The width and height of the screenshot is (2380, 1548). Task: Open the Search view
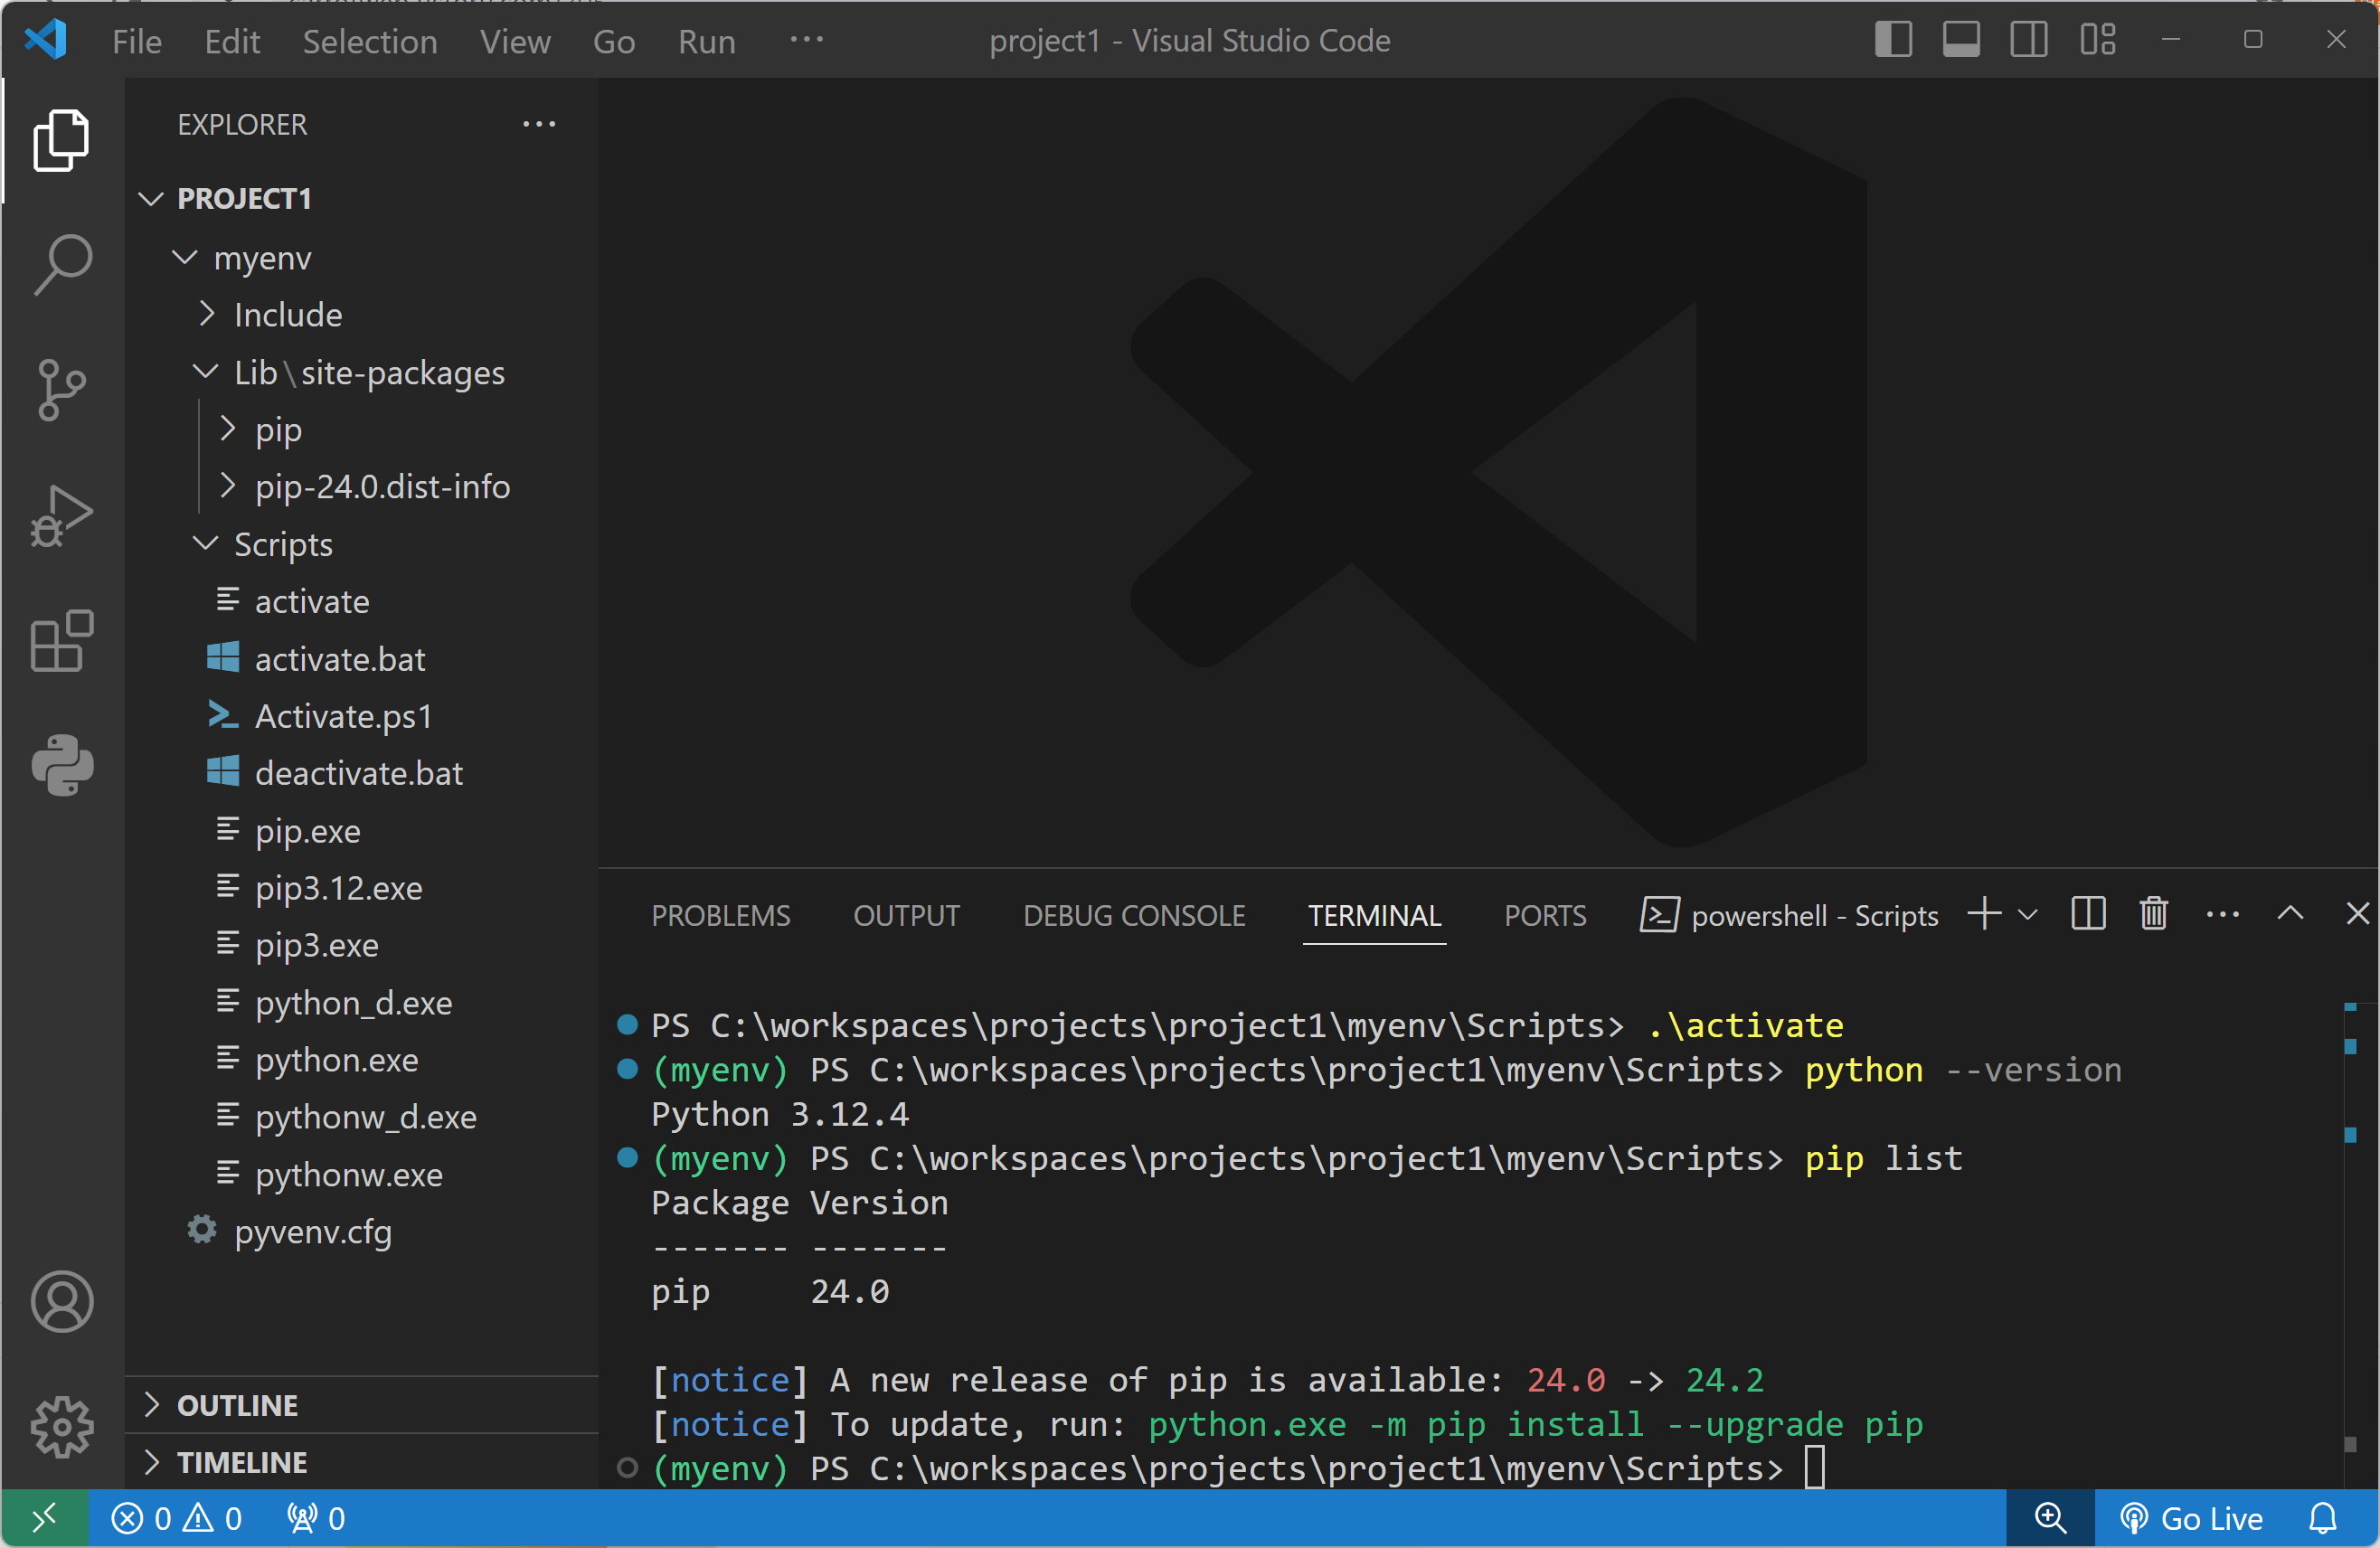62,264
